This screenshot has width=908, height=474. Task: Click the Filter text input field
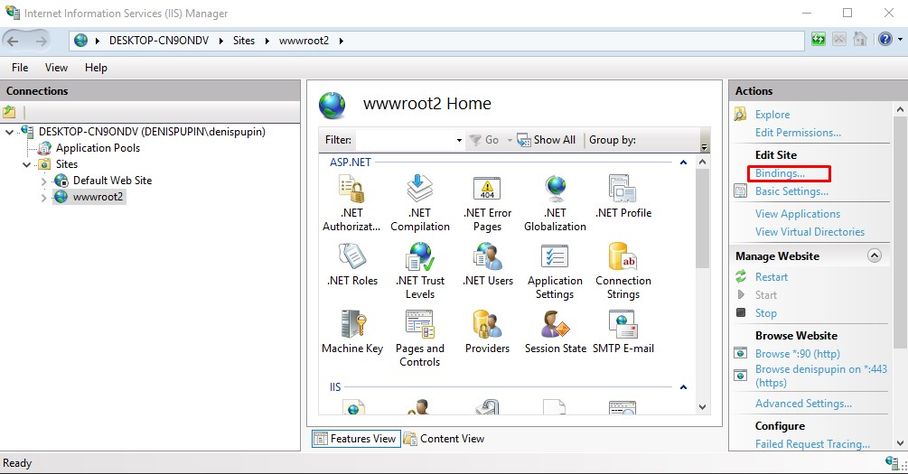tap(404, 140)
